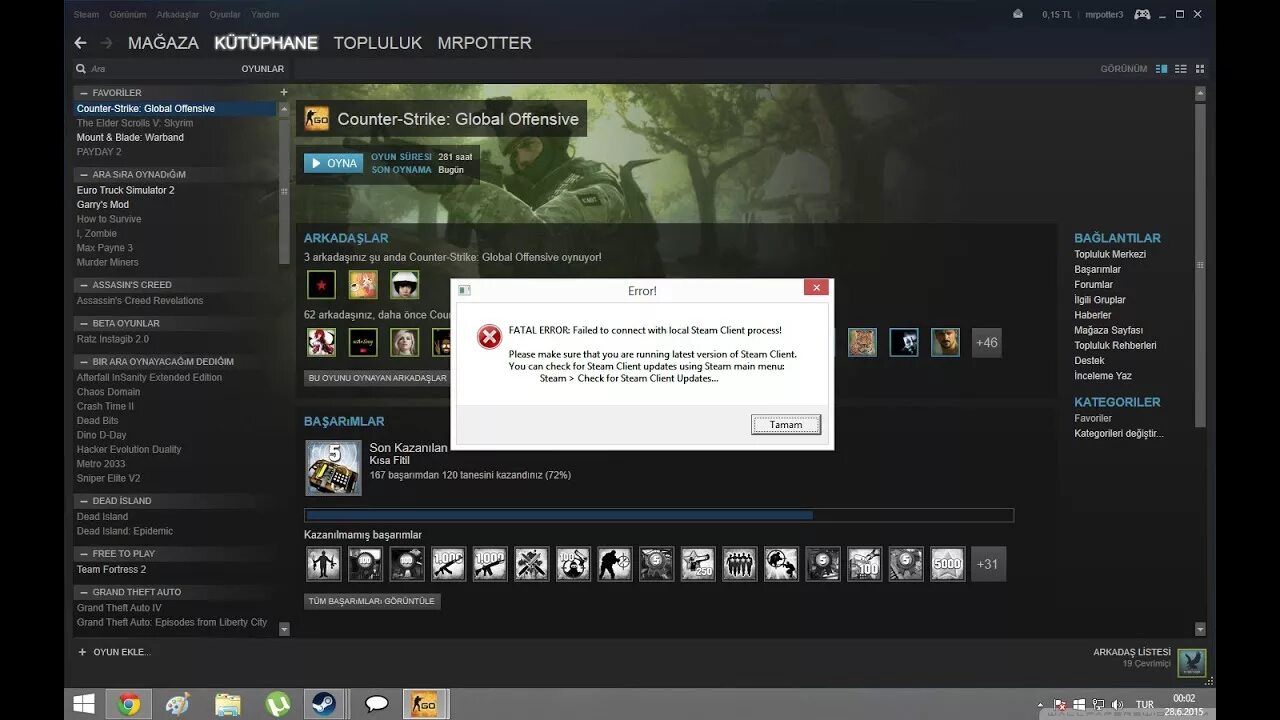
Task: Click the CS:GO logo beside the game title
Action: click(x=316, y=119)
